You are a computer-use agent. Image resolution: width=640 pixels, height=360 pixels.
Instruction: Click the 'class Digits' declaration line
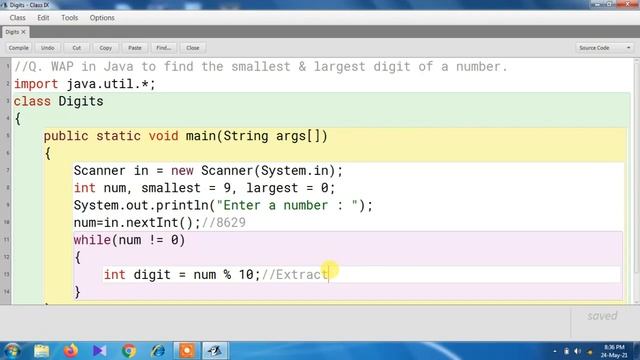coord(58,101)
